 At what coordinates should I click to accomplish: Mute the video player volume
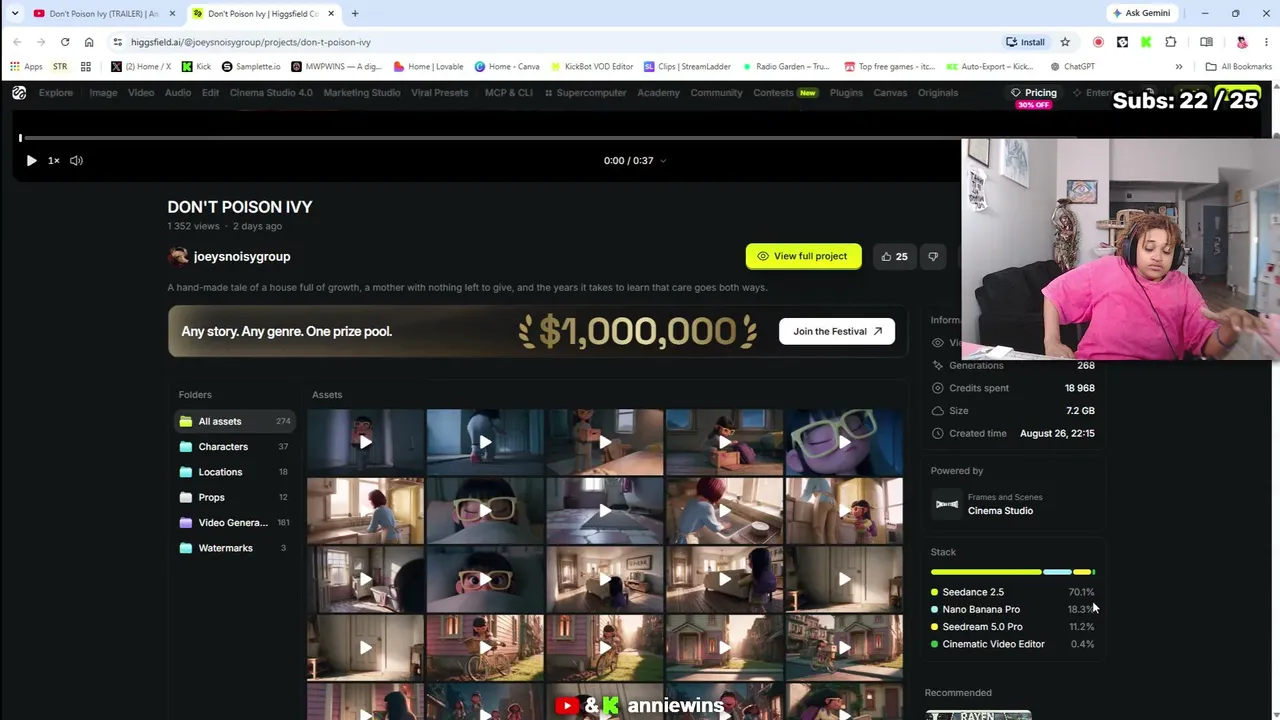click(76, 160)
